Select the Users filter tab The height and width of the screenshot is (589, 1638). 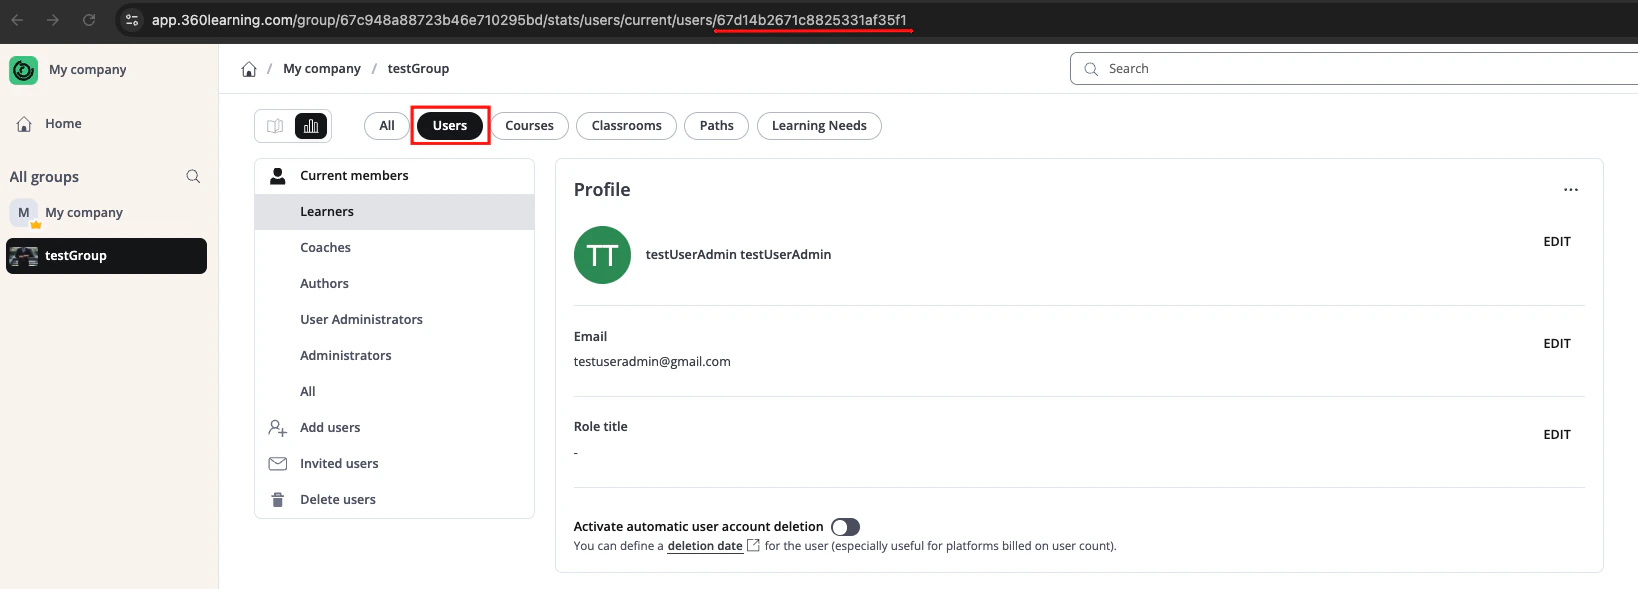click(x=450, y=126)
